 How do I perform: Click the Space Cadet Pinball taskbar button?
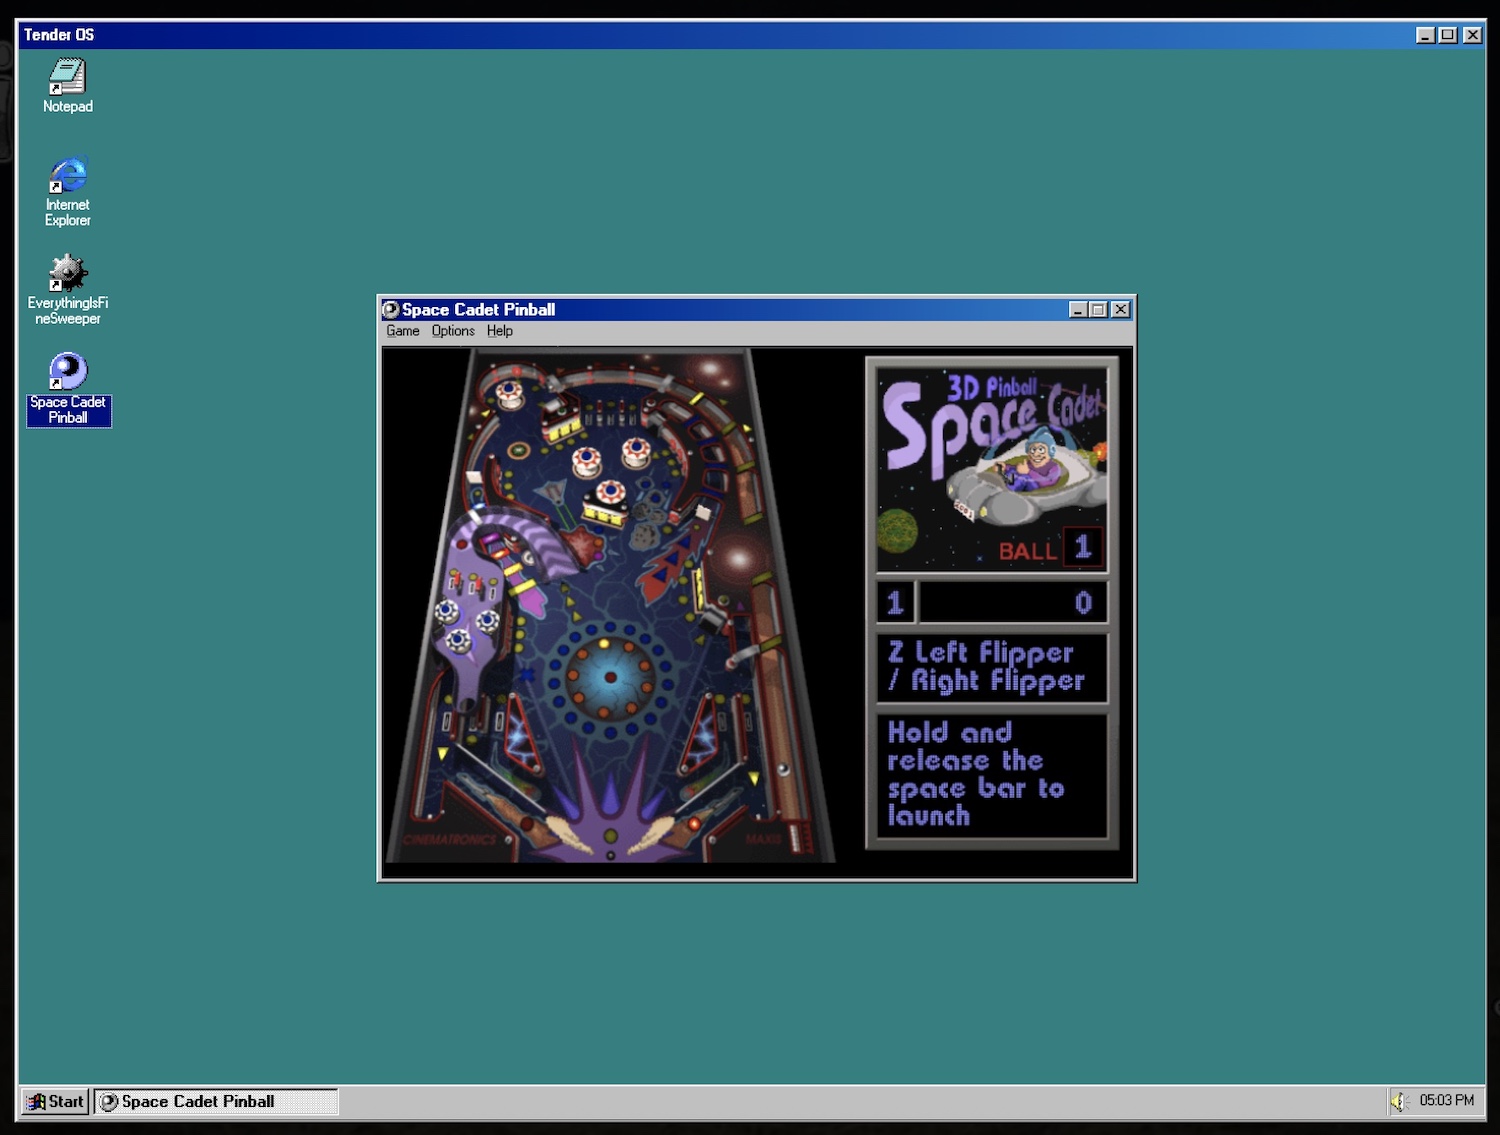[x=216, y=1101]
